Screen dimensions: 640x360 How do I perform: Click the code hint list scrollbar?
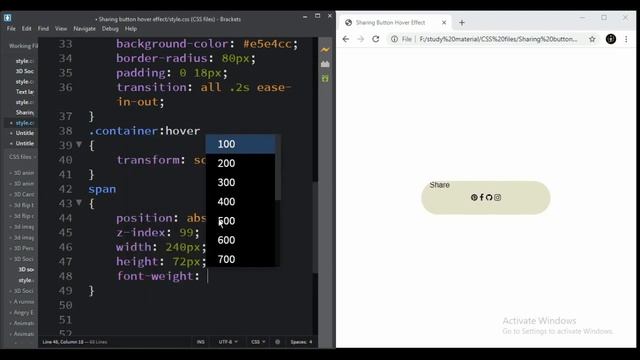pyautogui.click(x=278, y=168)
